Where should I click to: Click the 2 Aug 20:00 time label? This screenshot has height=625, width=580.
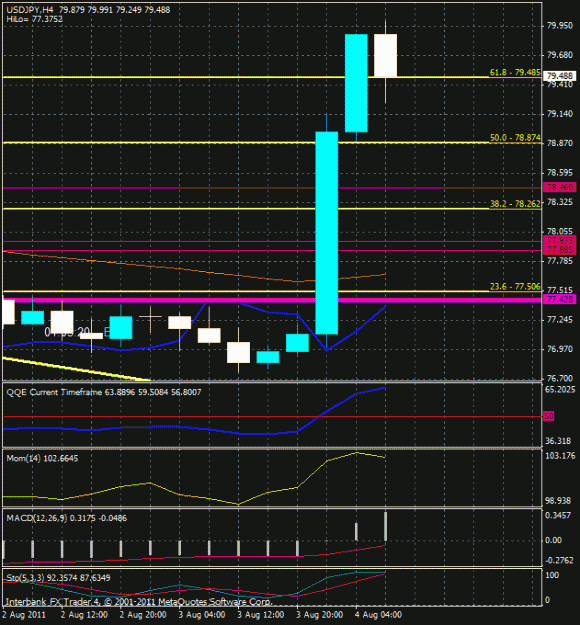(x=143, y=615)
